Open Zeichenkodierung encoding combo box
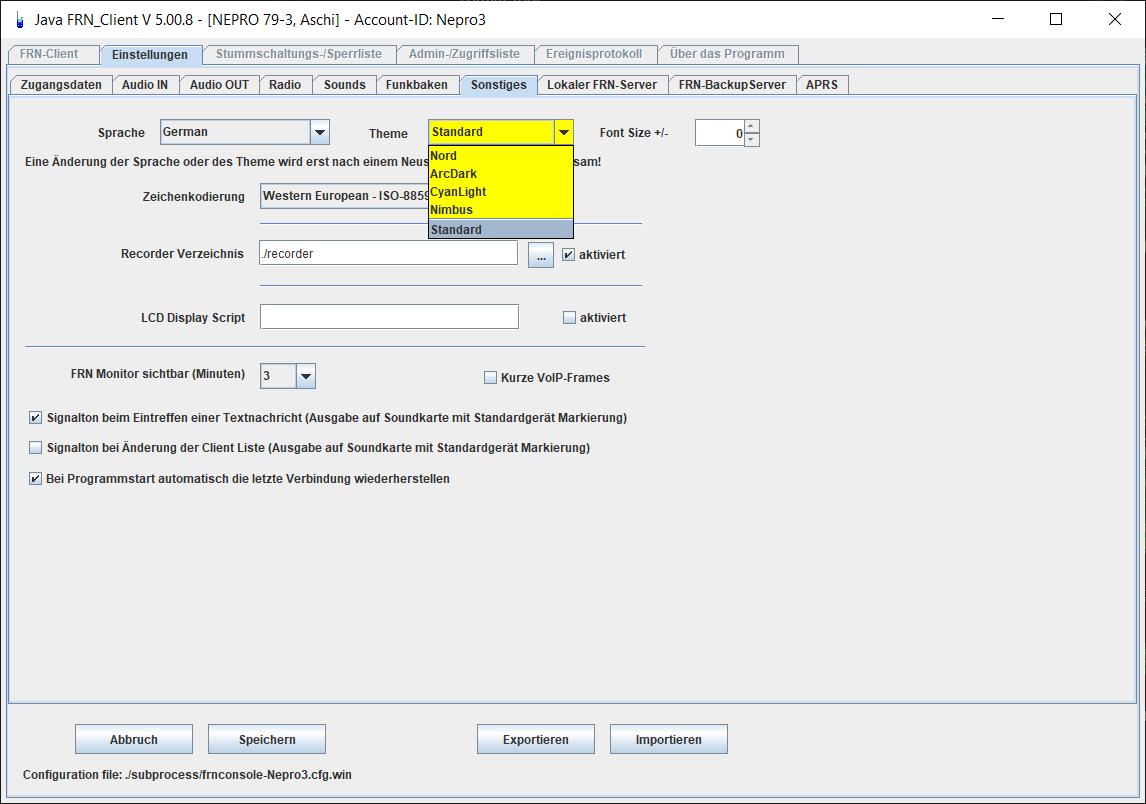 pos(345,196)
